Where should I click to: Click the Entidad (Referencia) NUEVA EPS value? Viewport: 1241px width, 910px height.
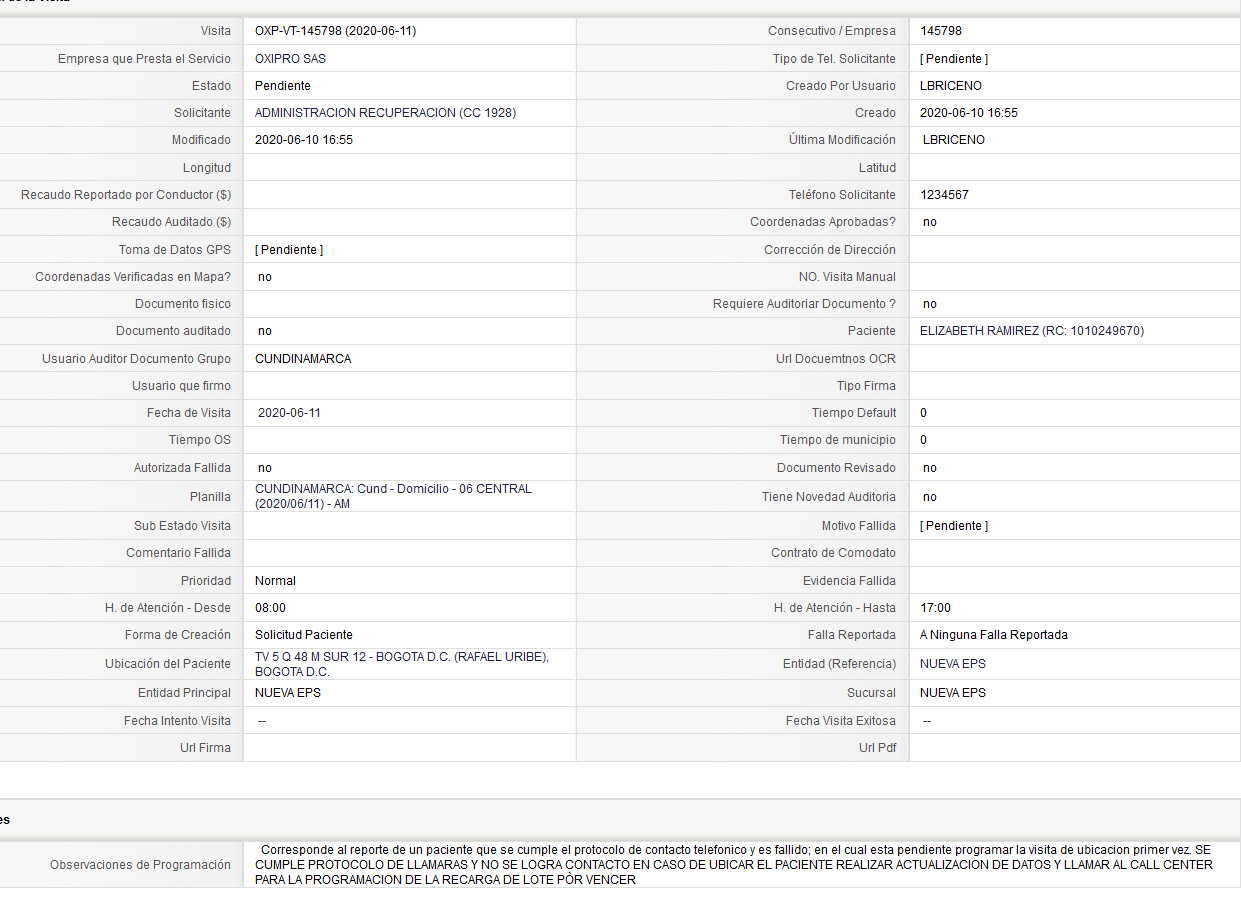953,664
